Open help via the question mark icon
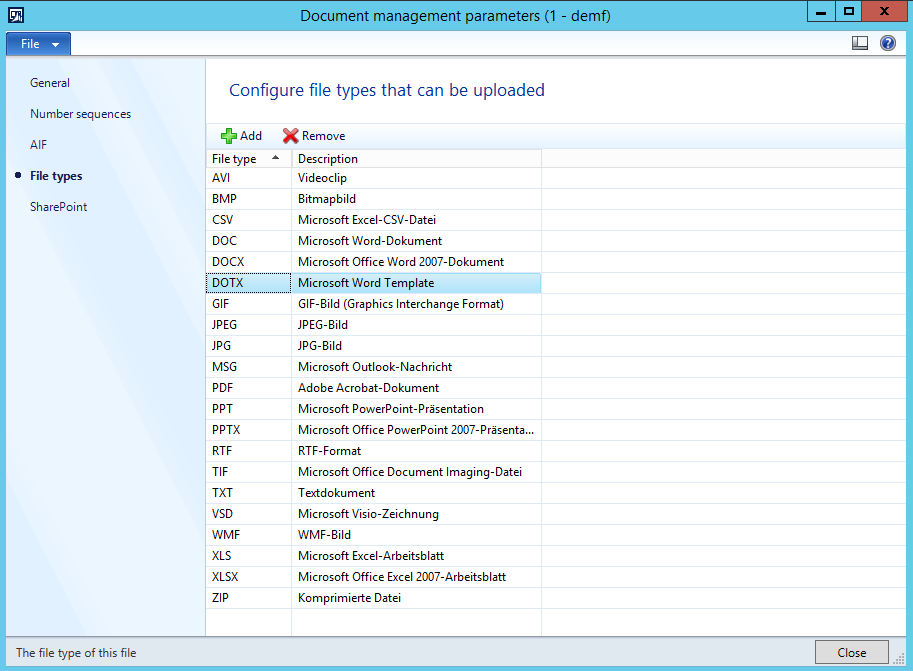The image size is (913, 671). point(887,43)
